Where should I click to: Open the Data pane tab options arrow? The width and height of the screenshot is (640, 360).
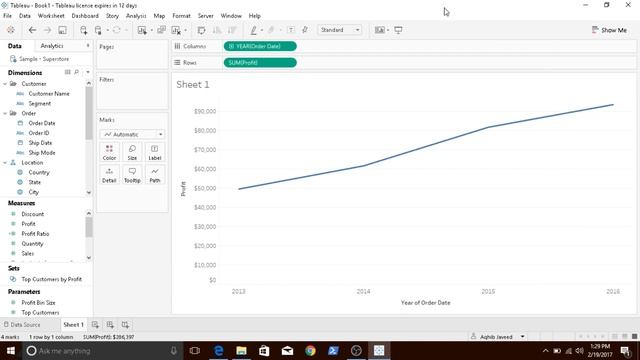coord(88,46)
